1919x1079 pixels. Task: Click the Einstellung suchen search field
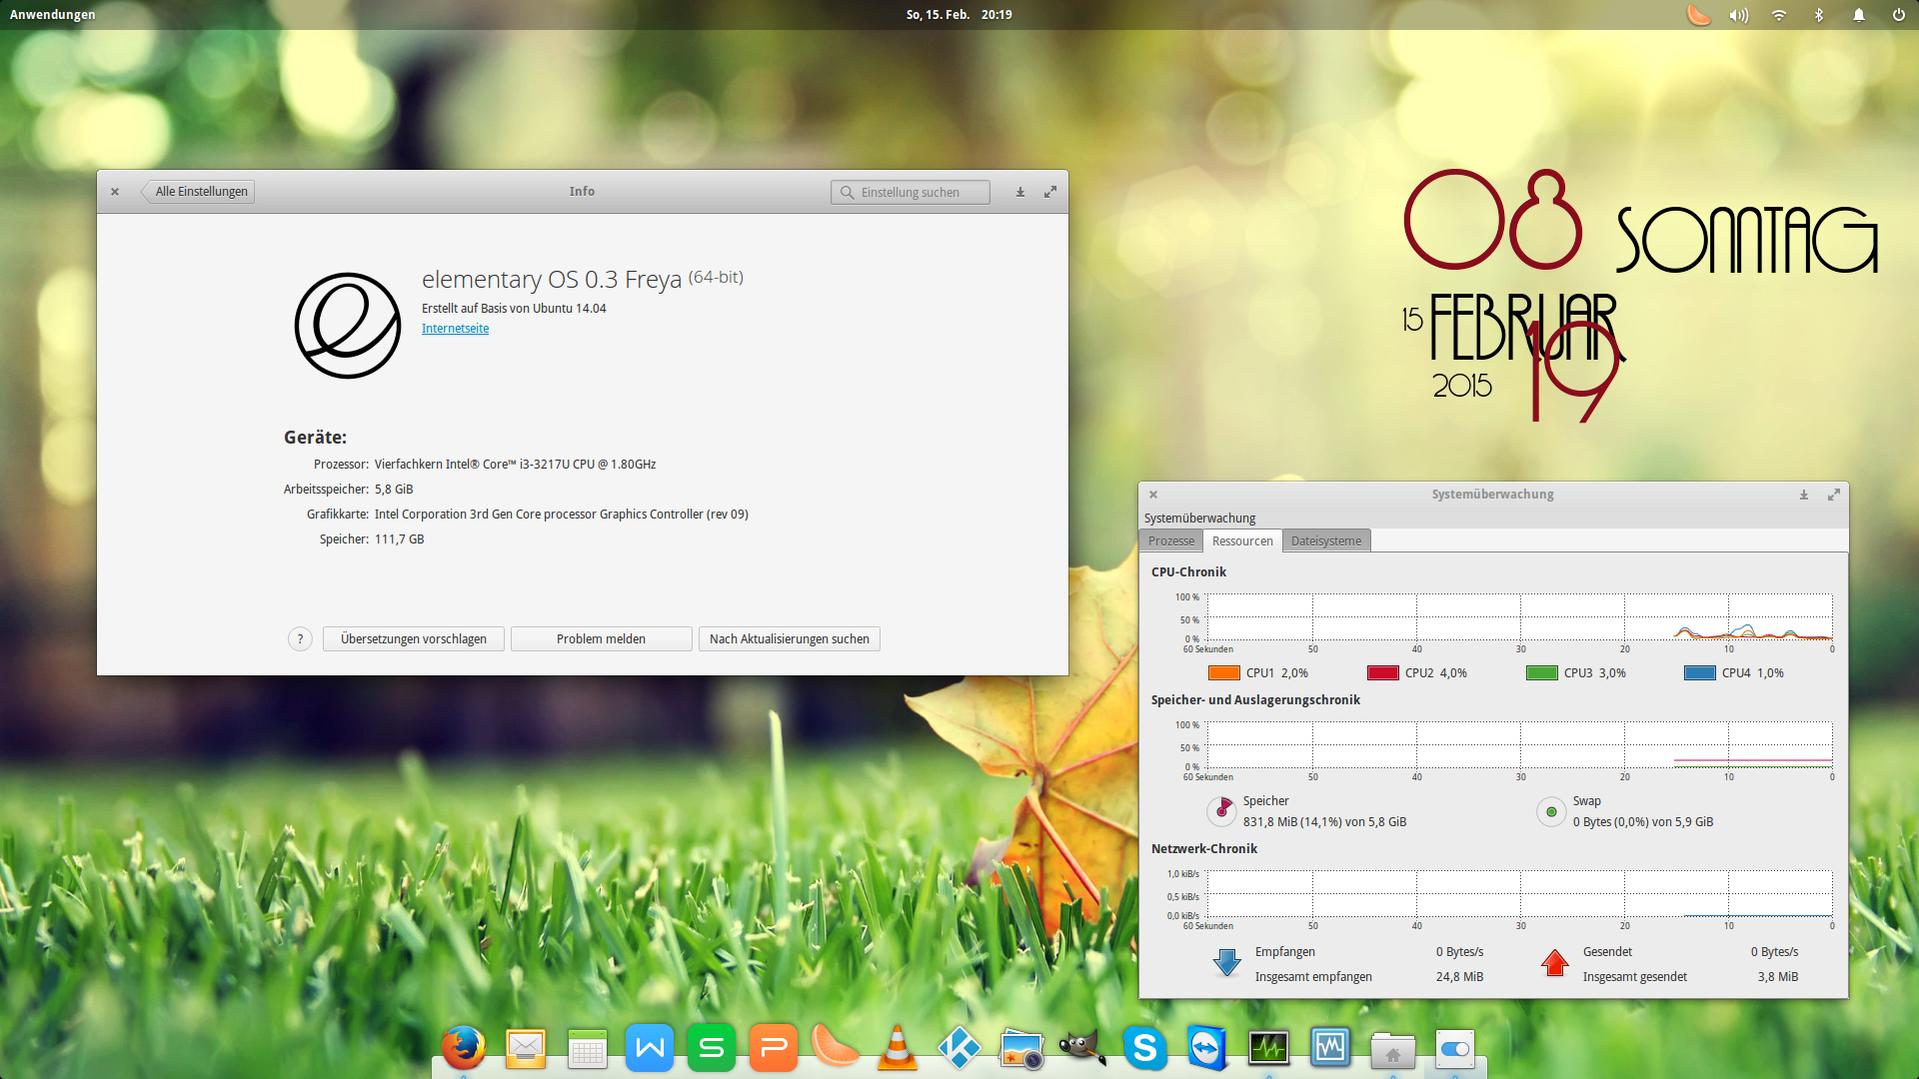point(910,192)
